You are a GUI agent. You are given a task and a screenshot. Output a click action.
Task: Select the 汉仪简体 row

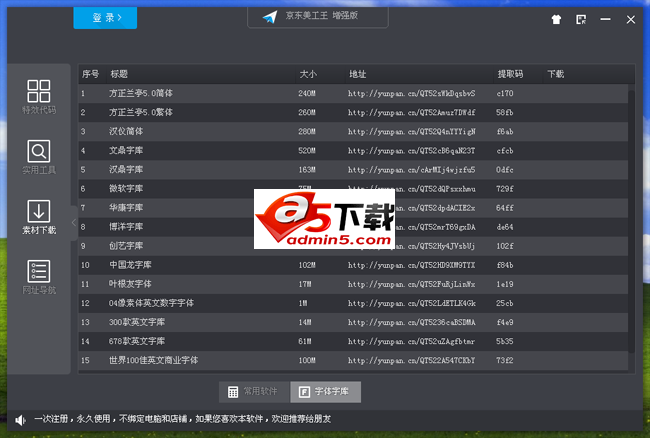[353, 132]
